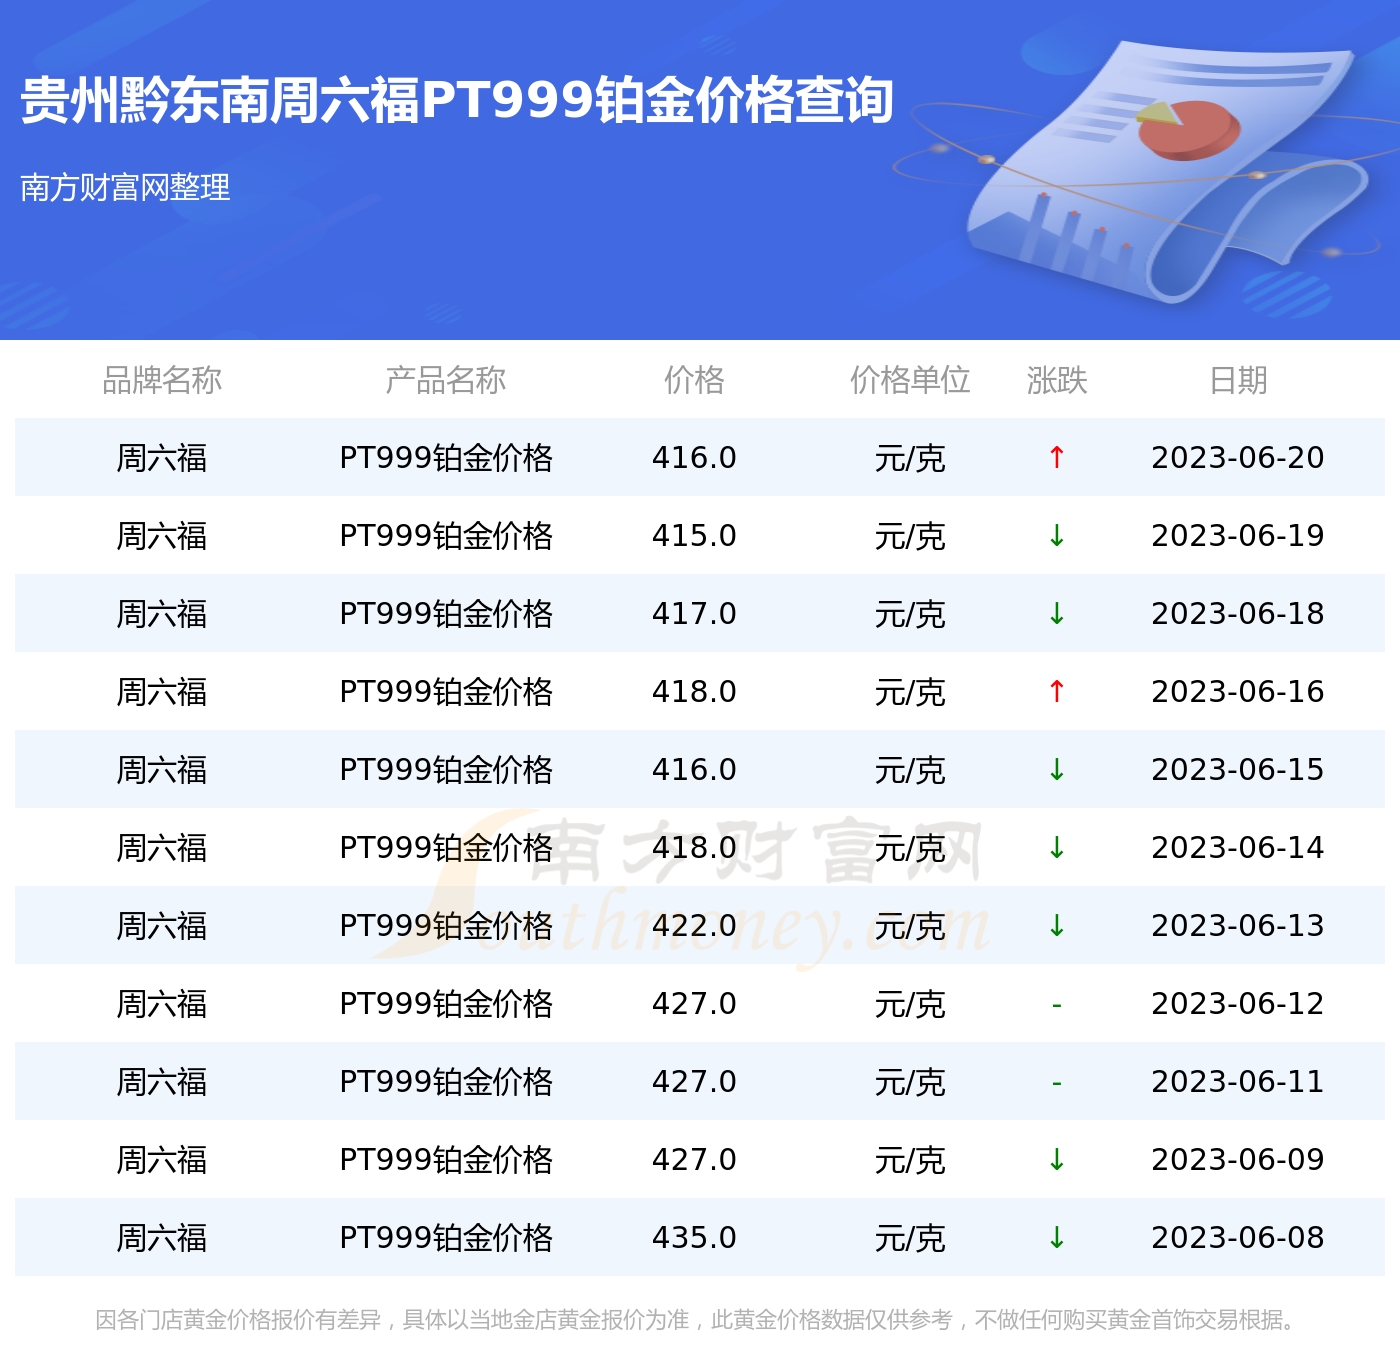Click the 日期 column header
The image size is (1400, 1363).
coord(1238,380)
